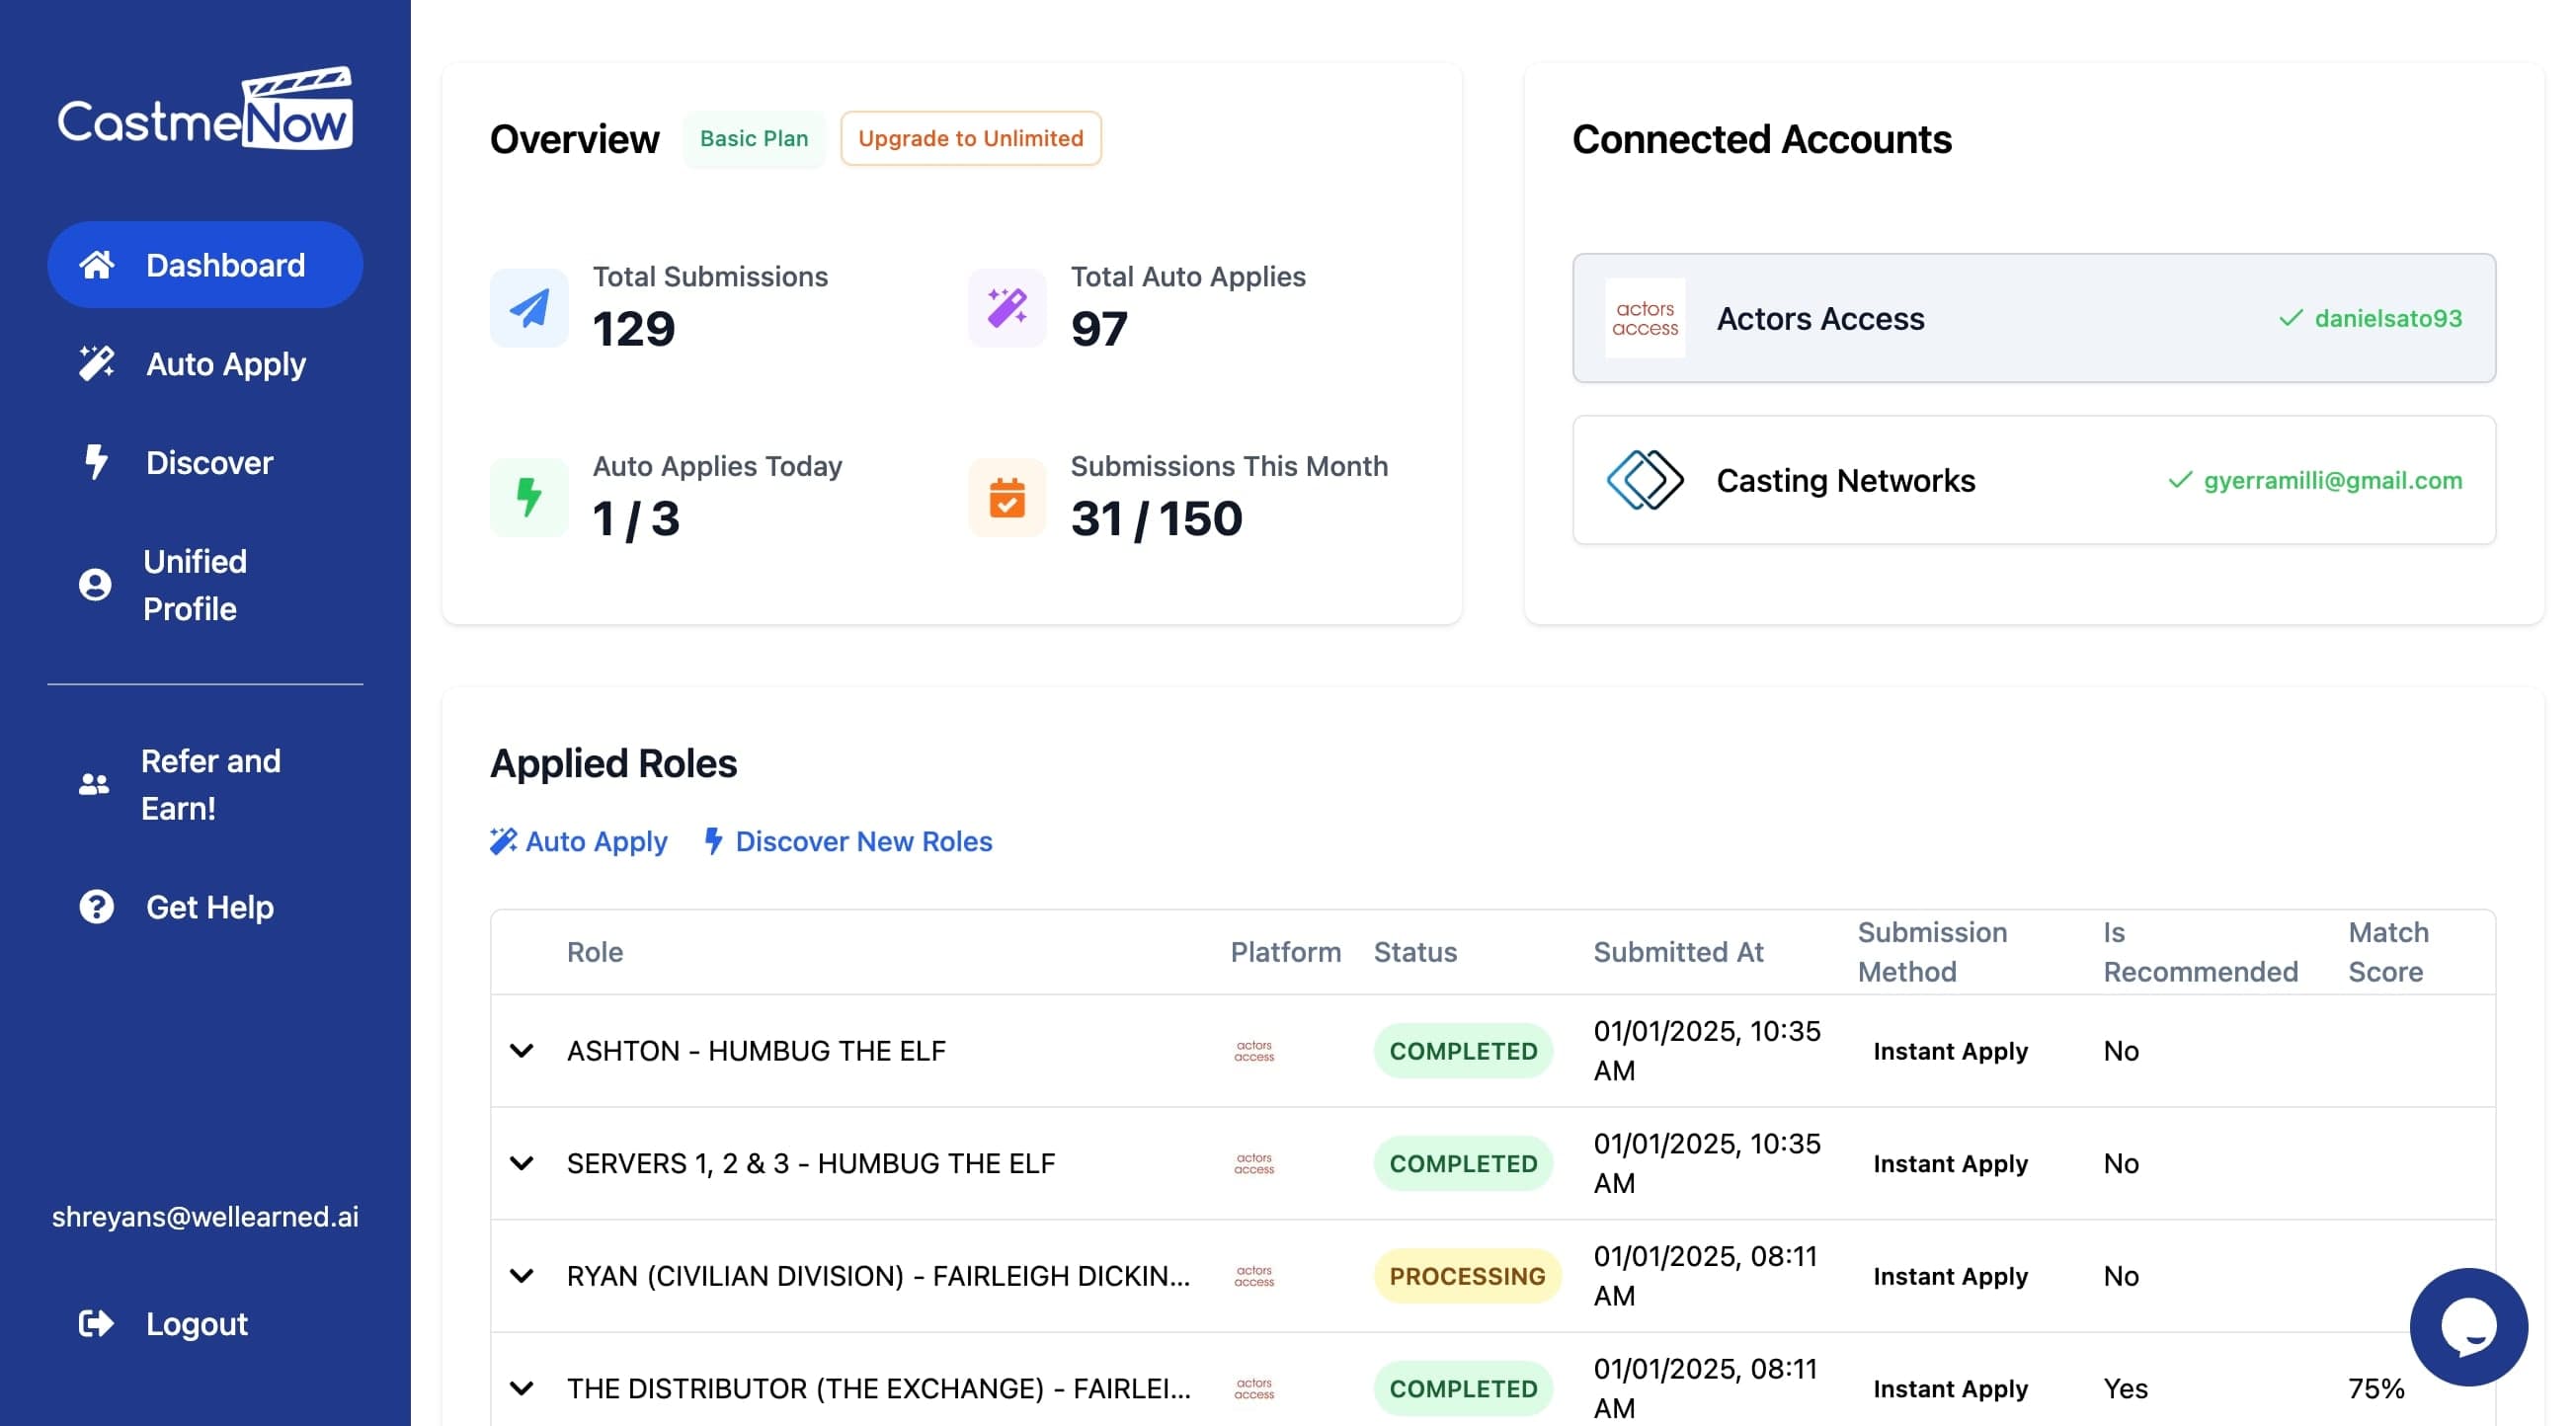Screen dimensions: 2576x1426
Task: Click Total Submissions value 129
Action: [634, 329]
